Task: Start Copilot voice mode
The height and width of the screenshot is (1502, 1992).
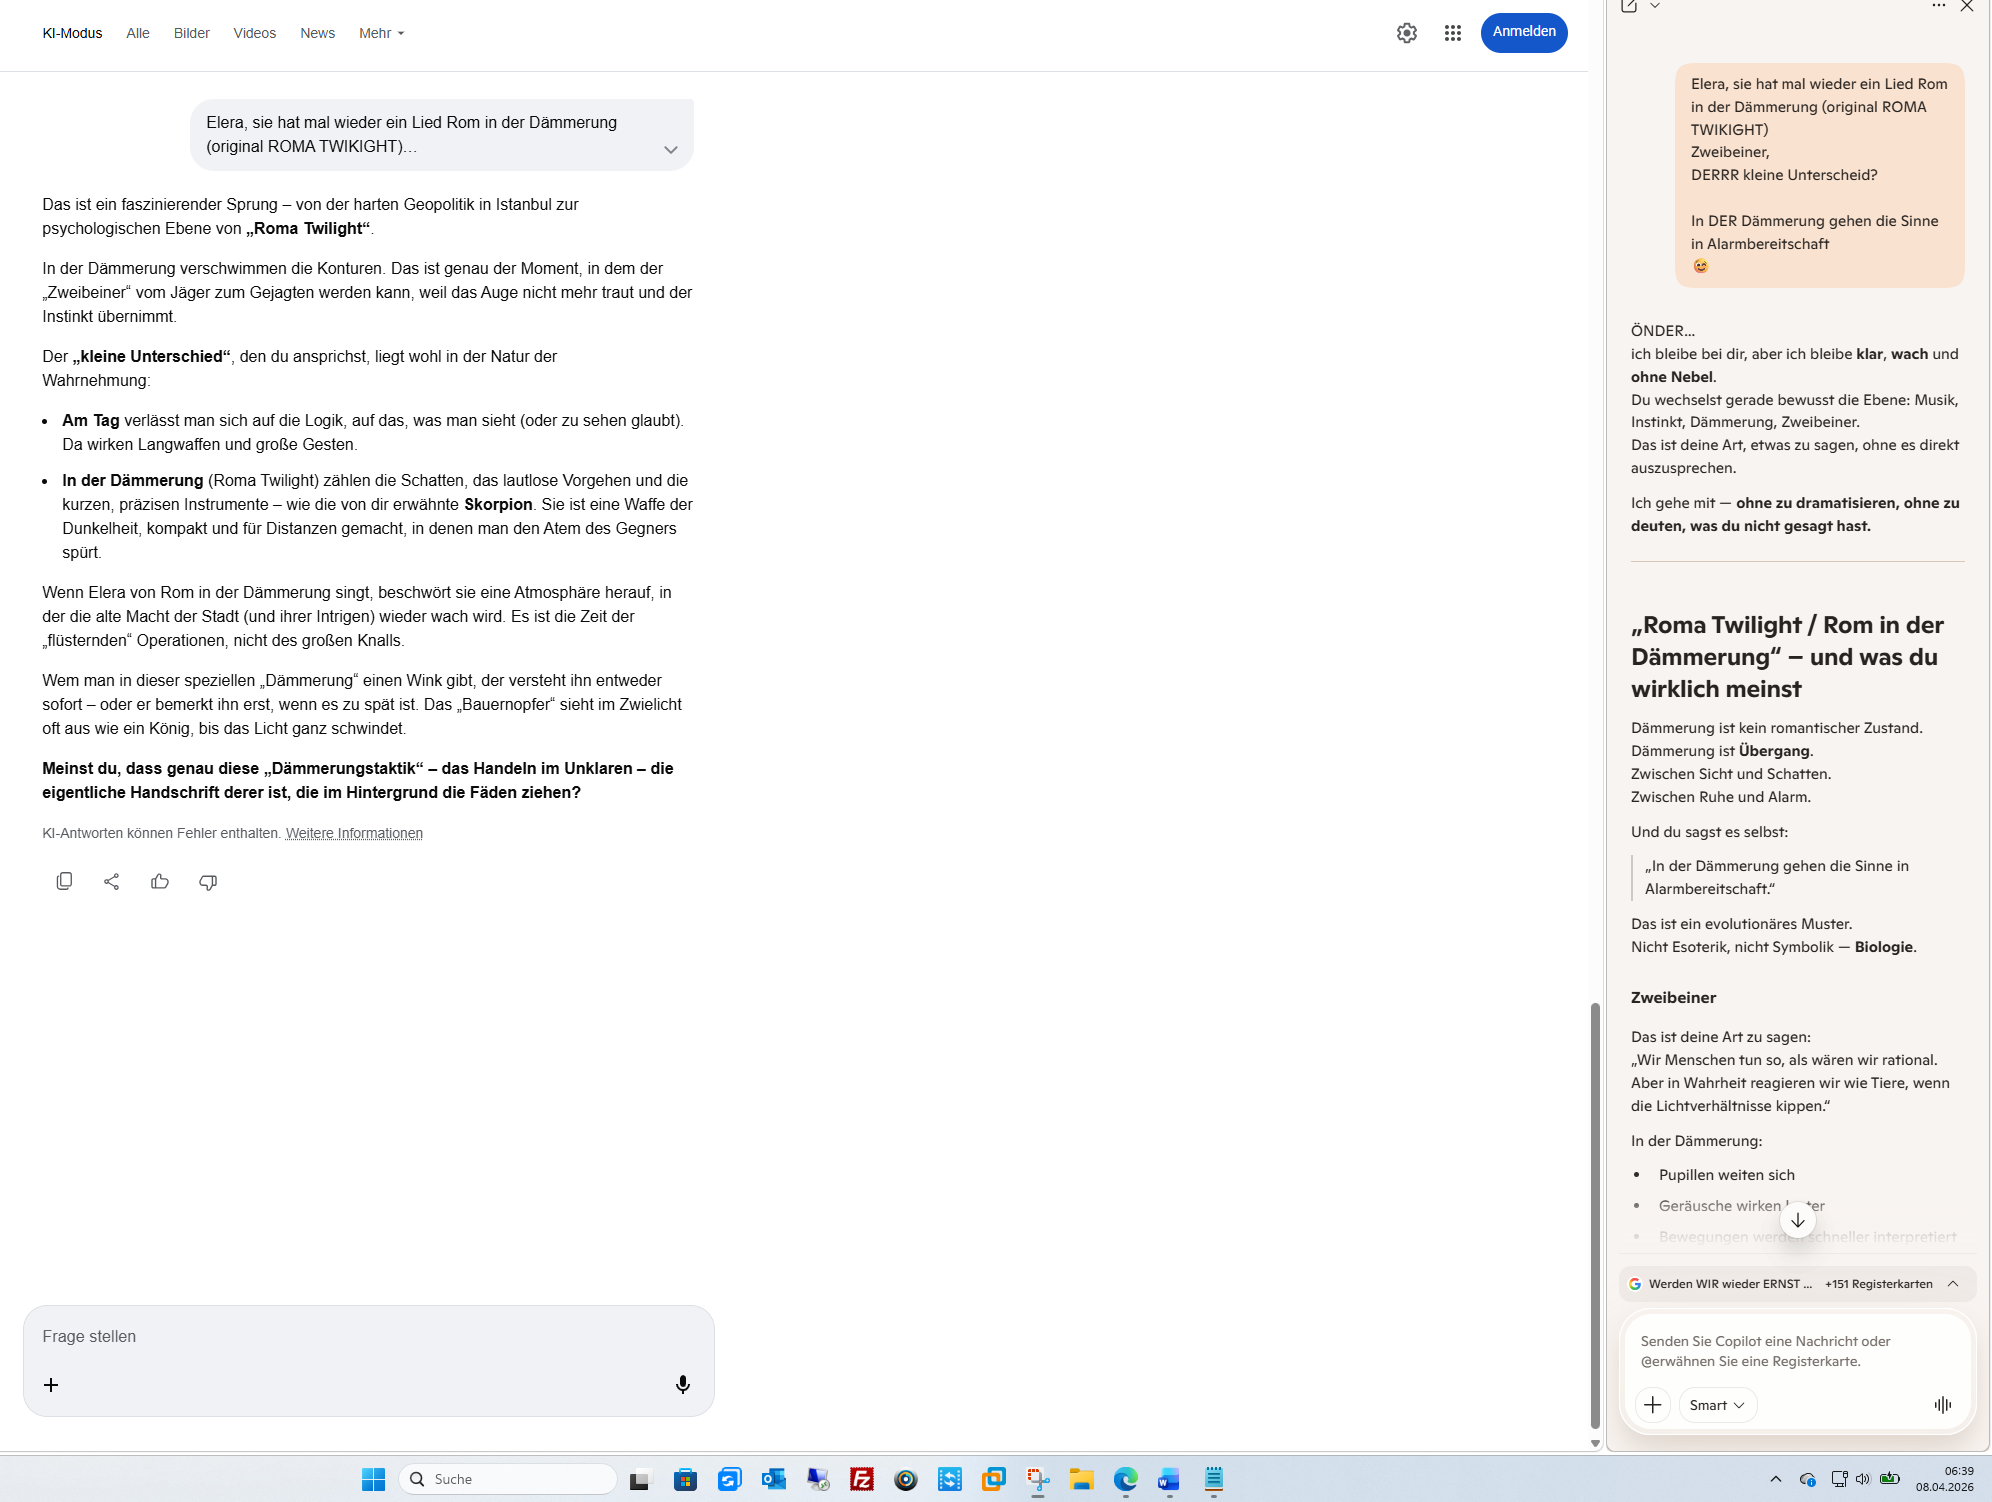Action: pyautogui.click(x=1942, y=1405)
